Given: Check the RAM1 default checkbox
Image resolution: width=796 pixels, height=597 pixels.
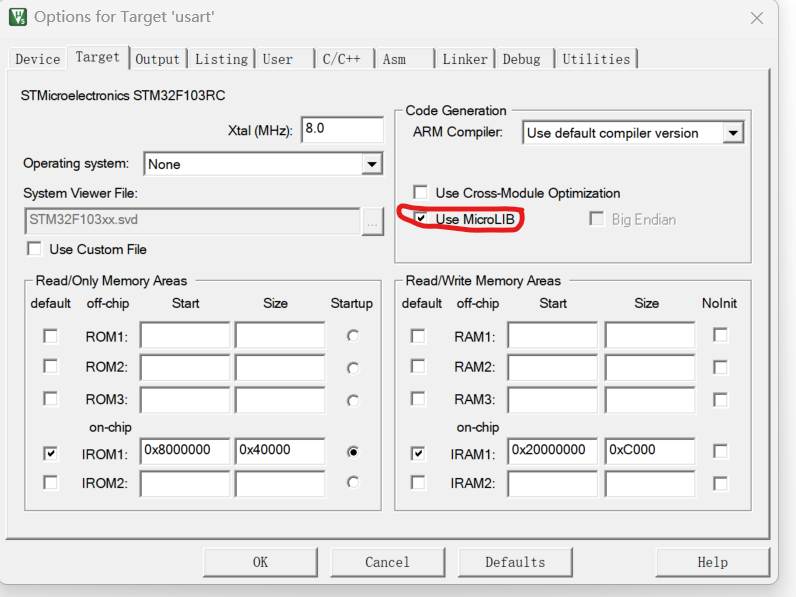Looking at the screenshot, I should point(418,336).
